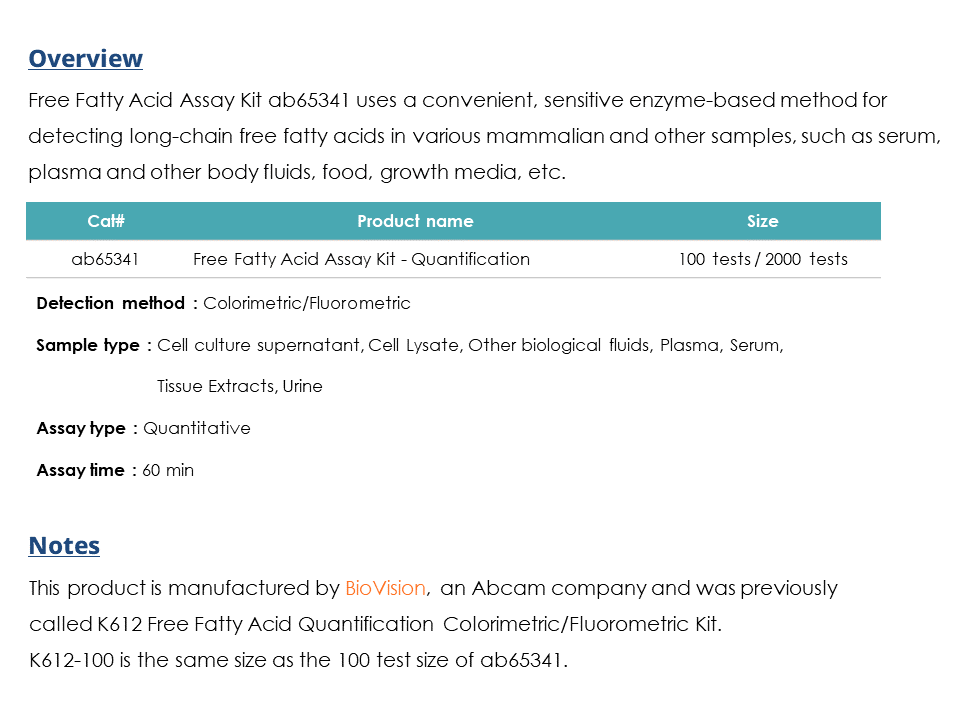Click the Free Fatty Acid Assay Kit - Quantification cell
Viewport: 960px width, 720px height.
coord(361,259)
